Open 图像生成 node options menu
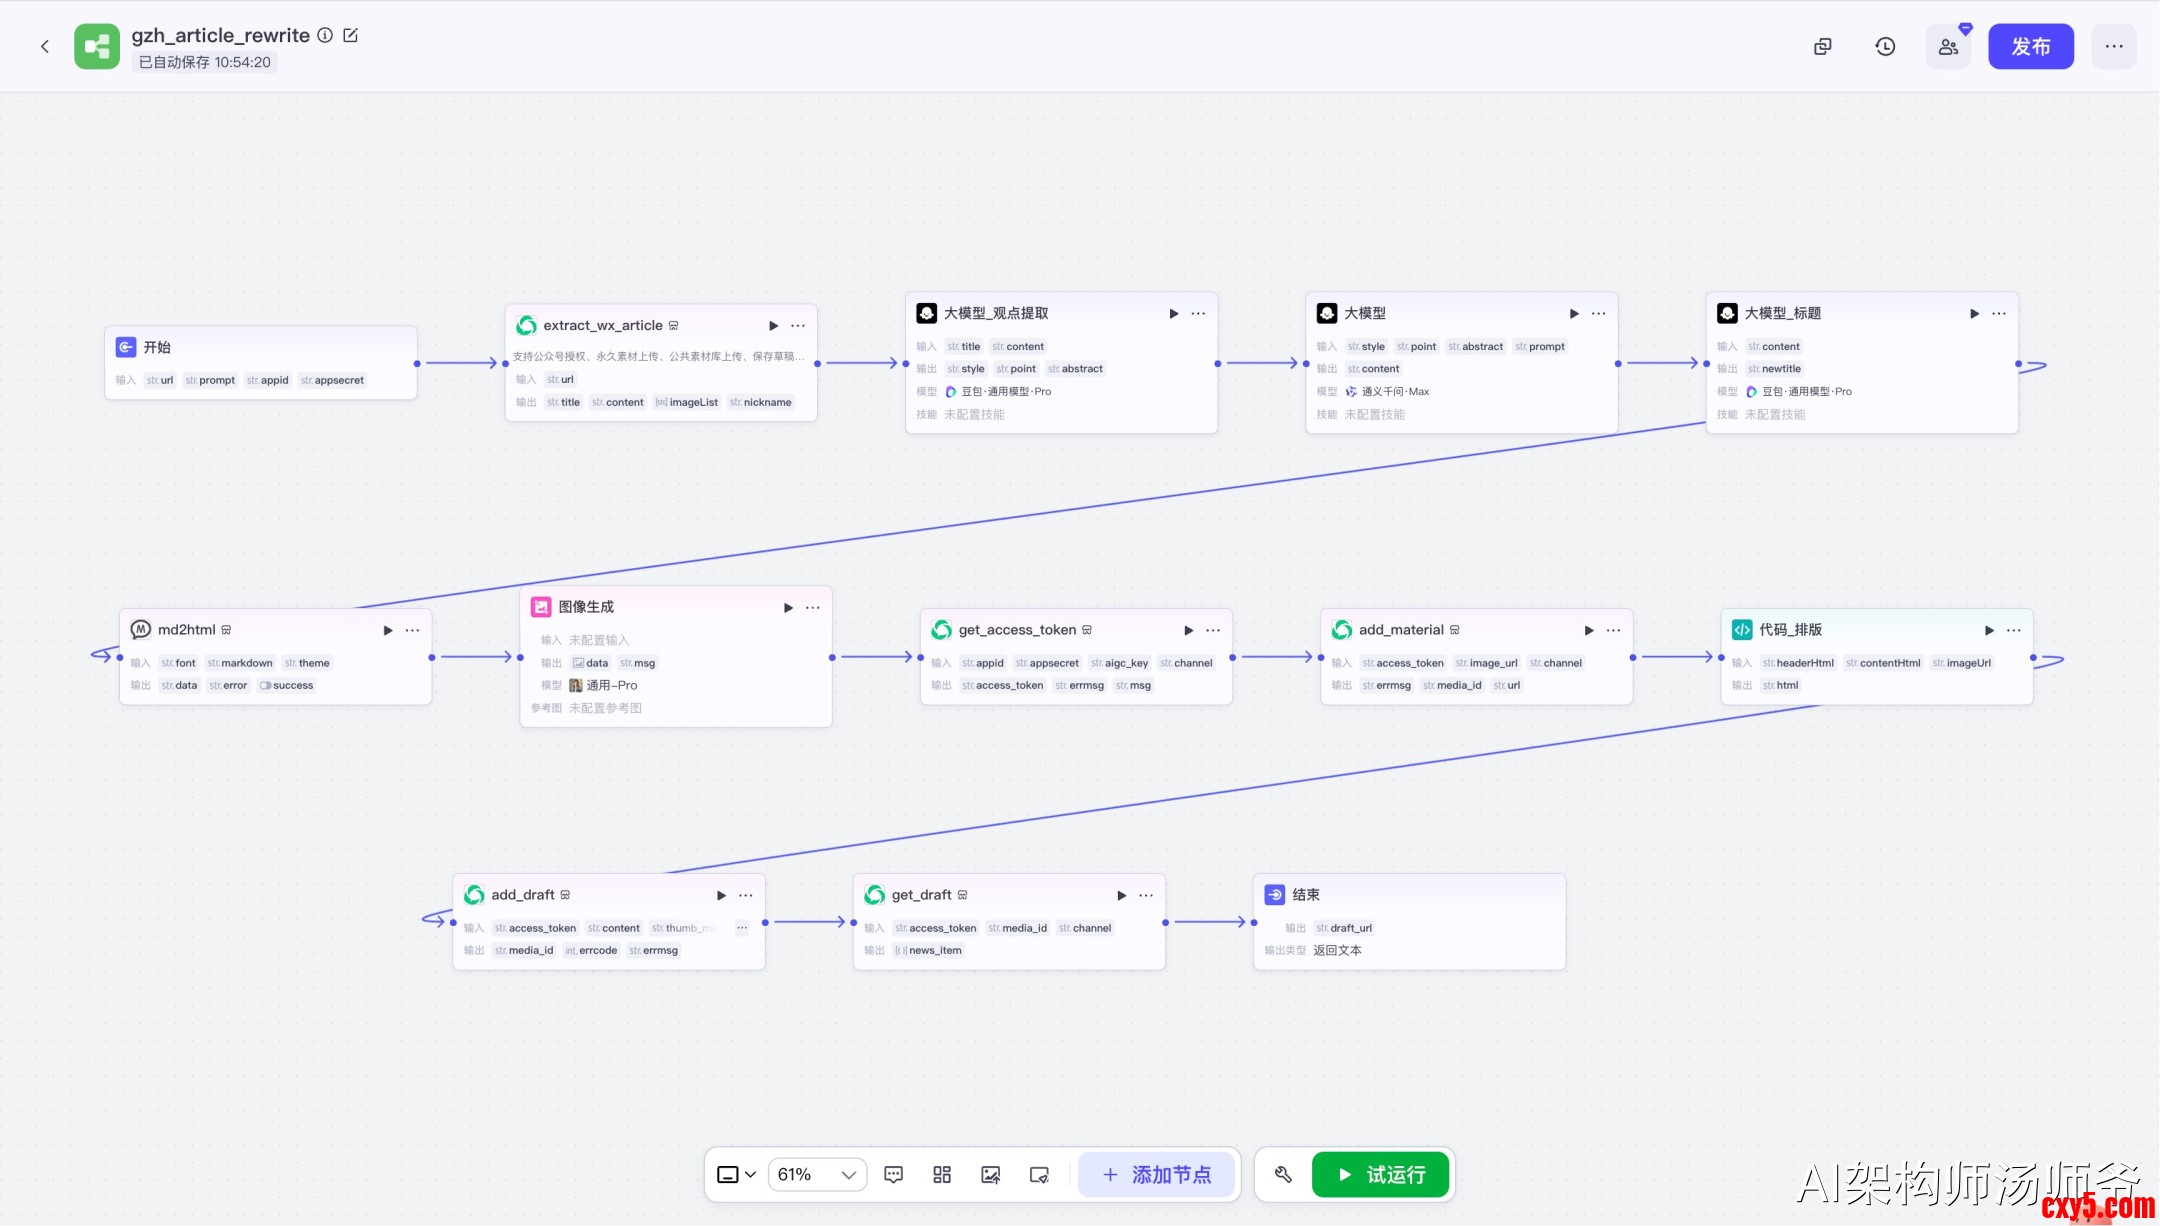The image size is (2160, 1226). [x=813, y=607]
